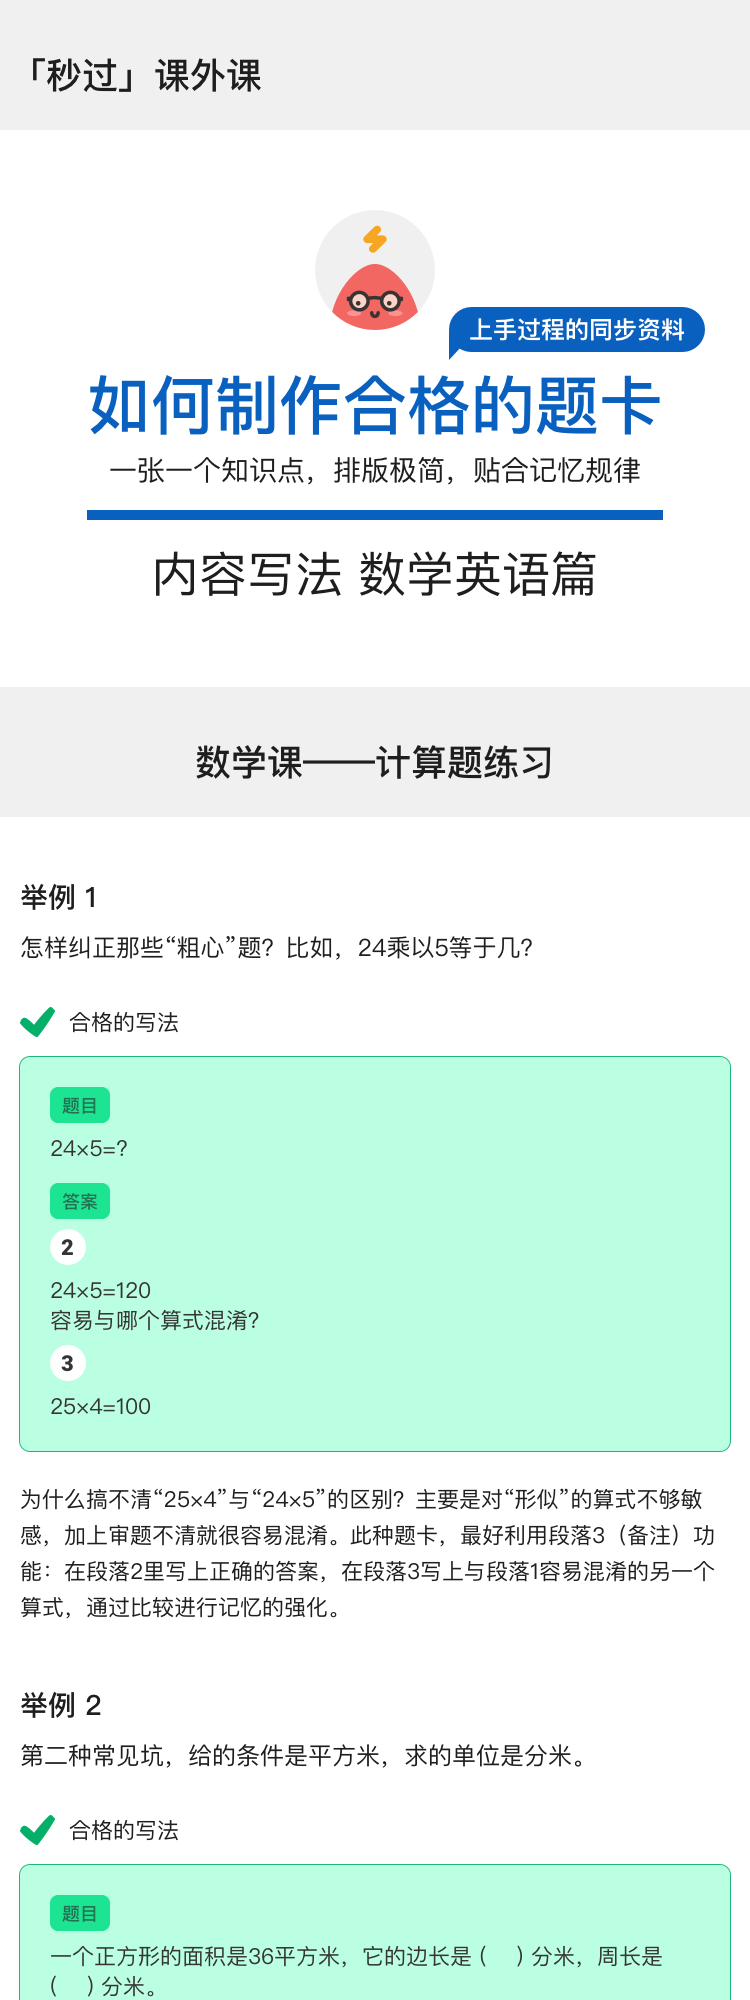Click the 举例 1 heading
The width and height of the screenshot is (750, 2000).
pyautogui.click(x=59, y=897)
